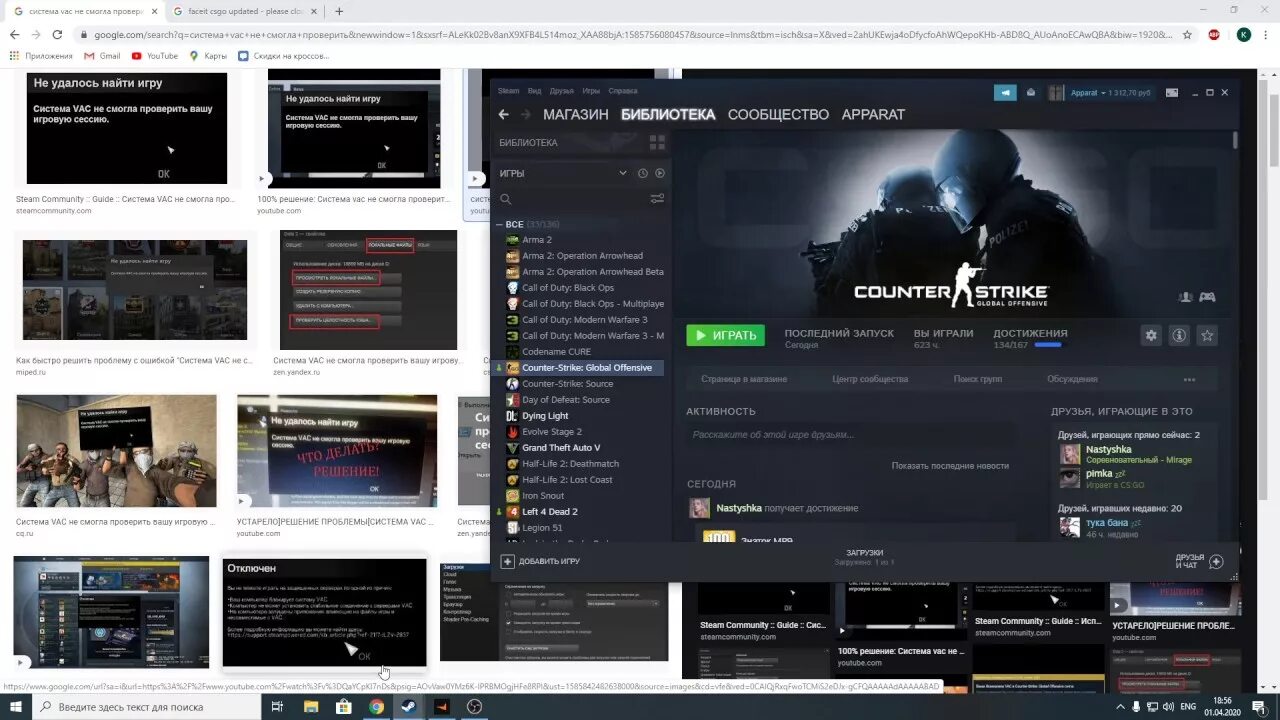The width and height of the screenshot is (1280, 720).
Task: Click the achievements progress bar
Action: click(1048, 345)
